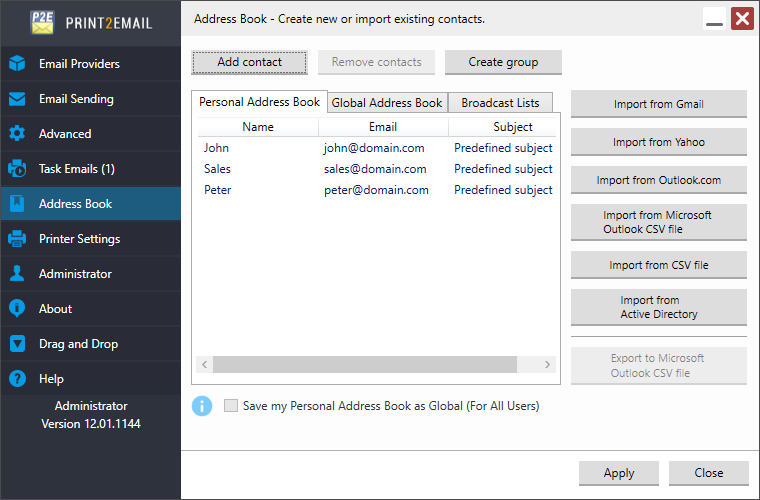
Task: Click Import from Gmail button
Action: coord(659,104)
